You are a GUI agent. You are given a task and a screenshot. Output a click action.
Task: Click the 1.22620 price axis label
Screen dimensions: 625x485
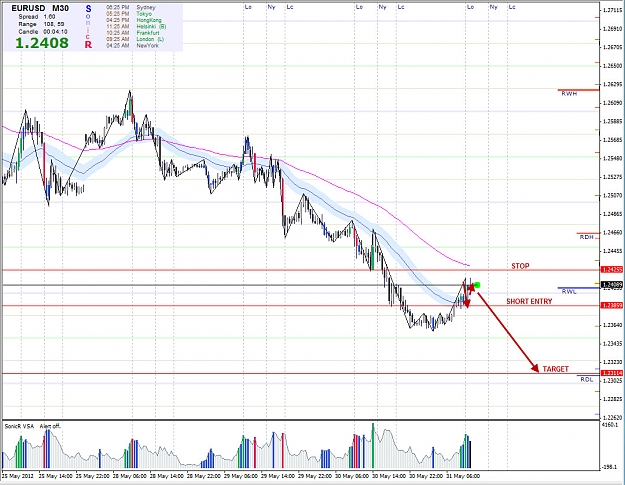tap(612, 417)
